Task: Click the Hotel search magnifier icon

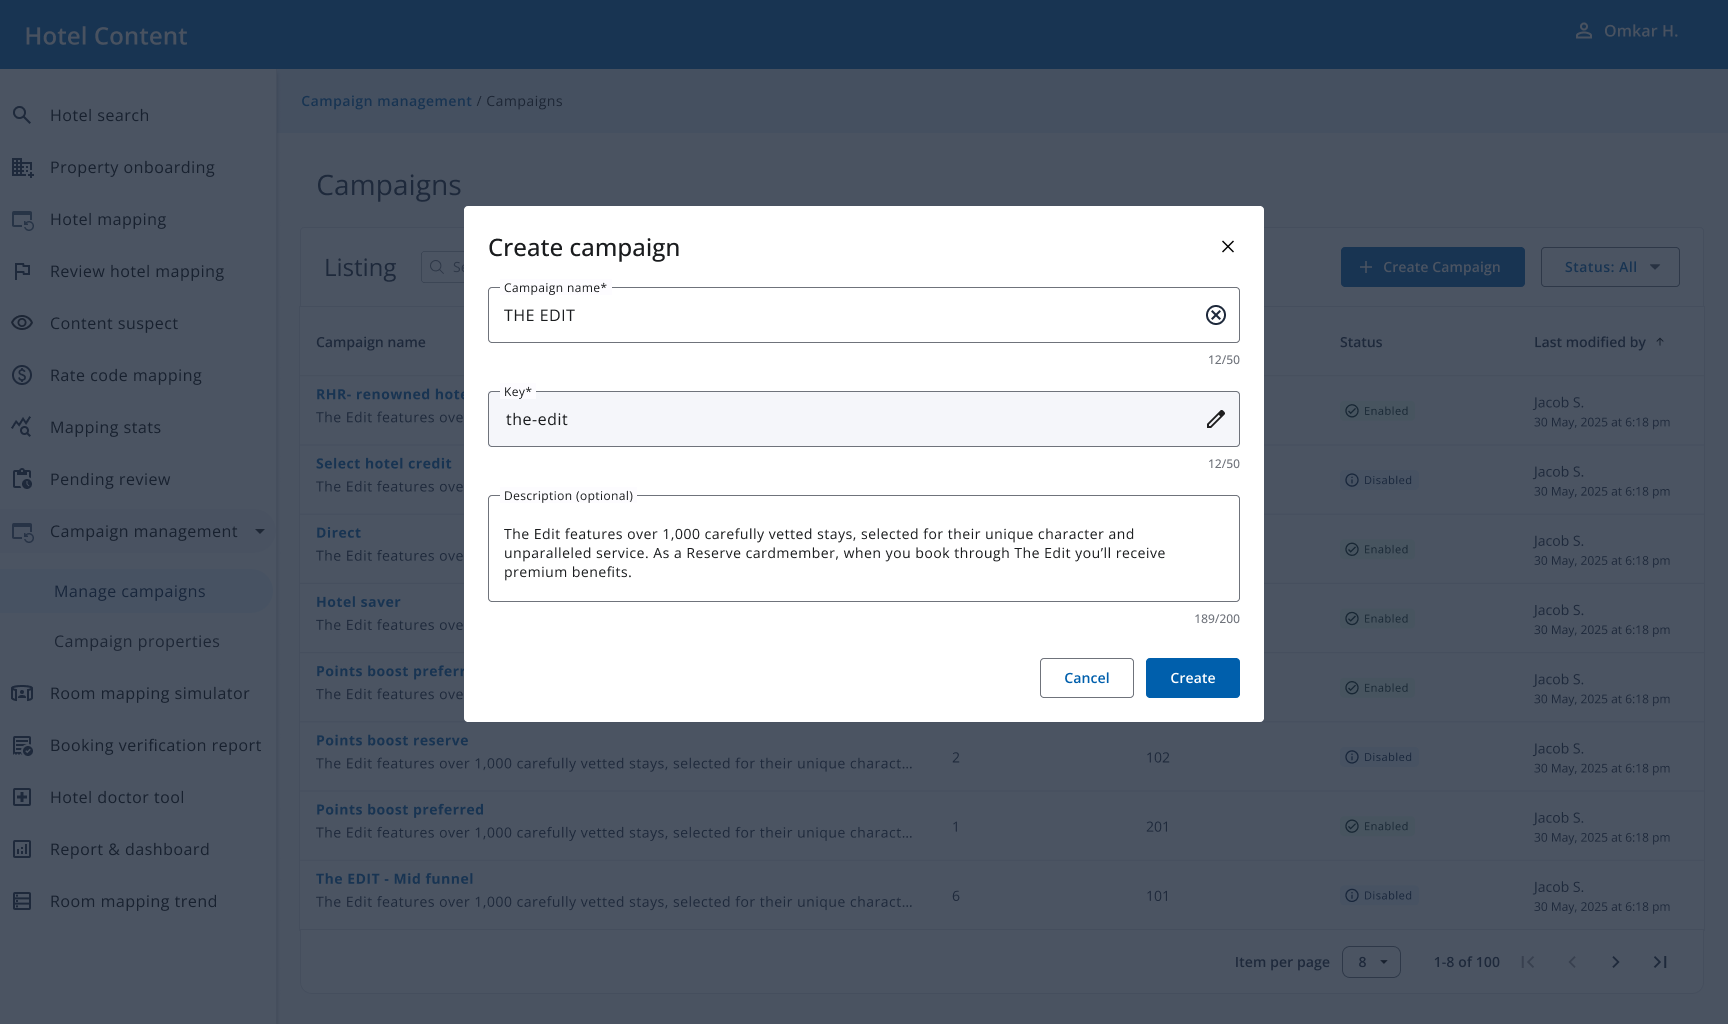Action: point(22,115)
